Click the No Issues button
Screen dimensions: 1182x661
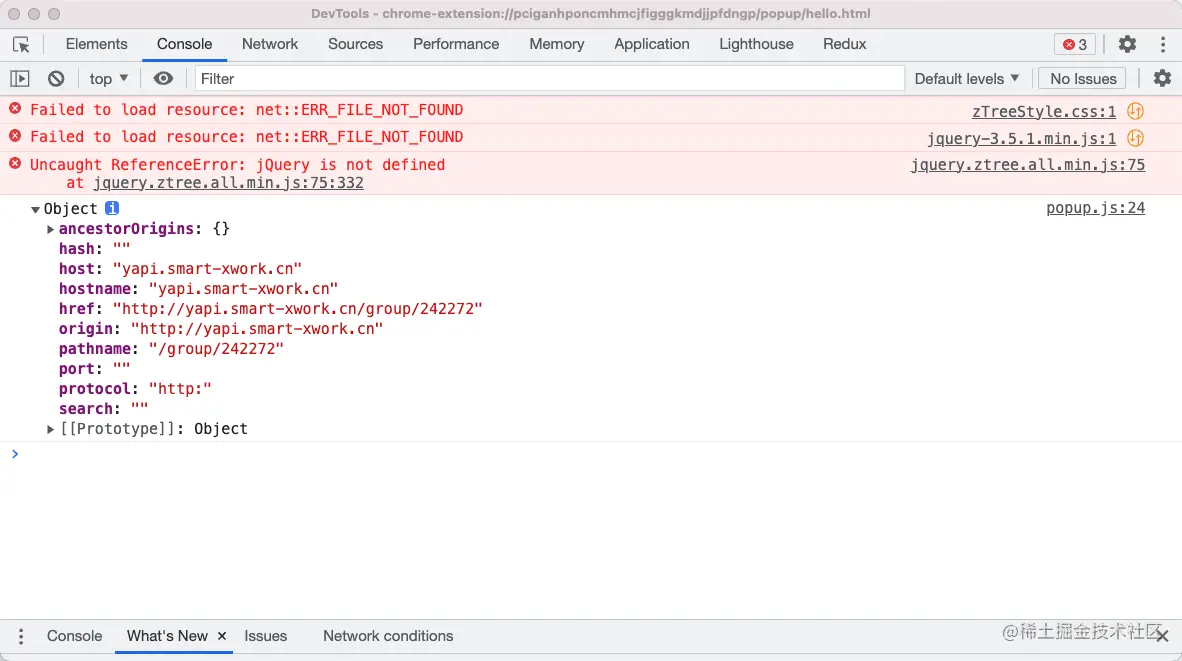click(1083, 78)
